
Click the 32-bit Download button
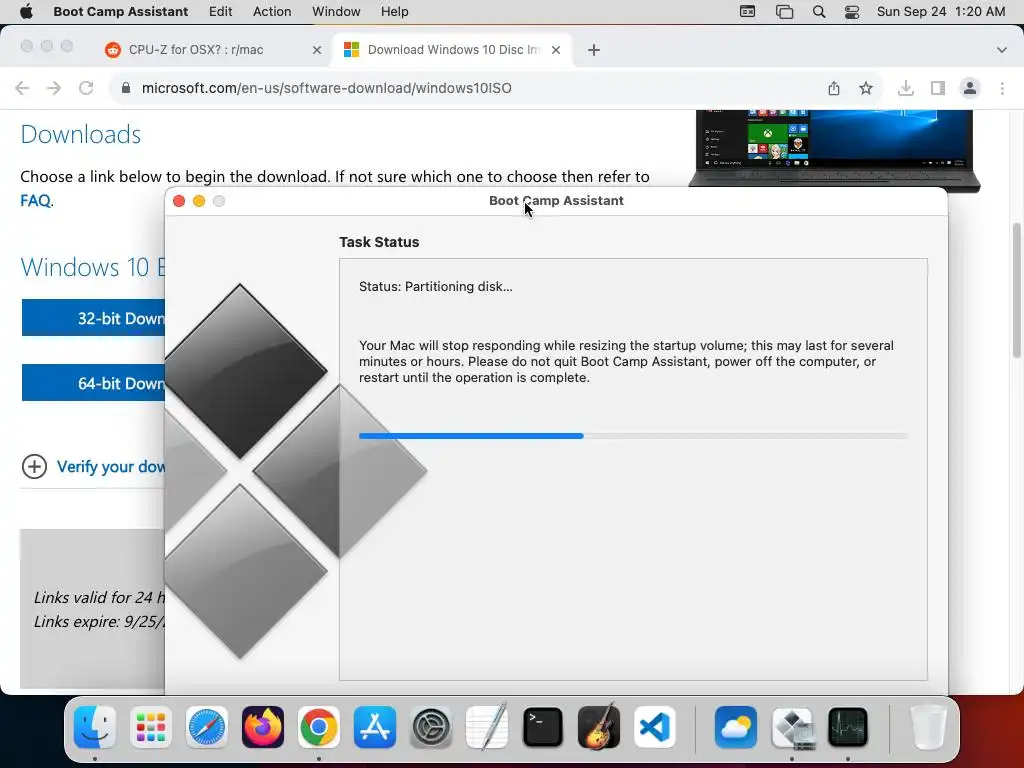click(x=93, y=318)
